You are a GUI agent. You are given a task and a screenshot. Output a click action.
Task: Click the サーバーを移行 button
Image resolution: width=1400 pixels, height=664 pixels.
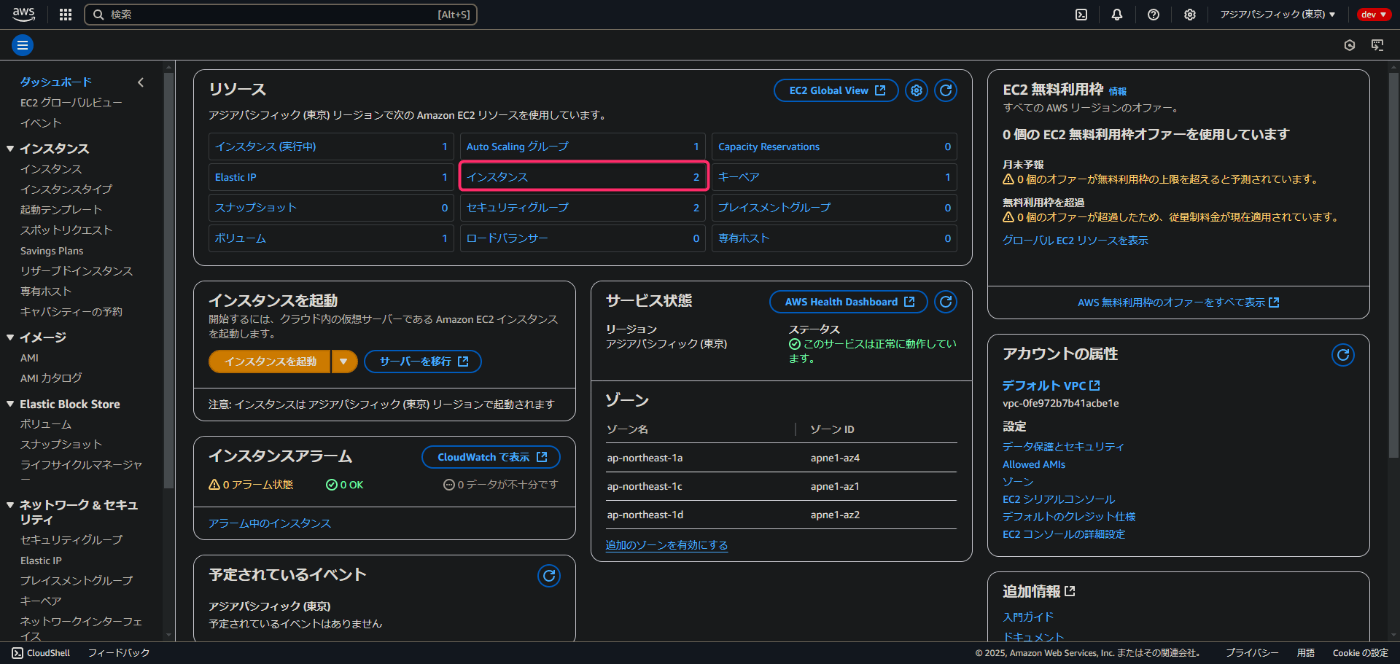[423, 361]
